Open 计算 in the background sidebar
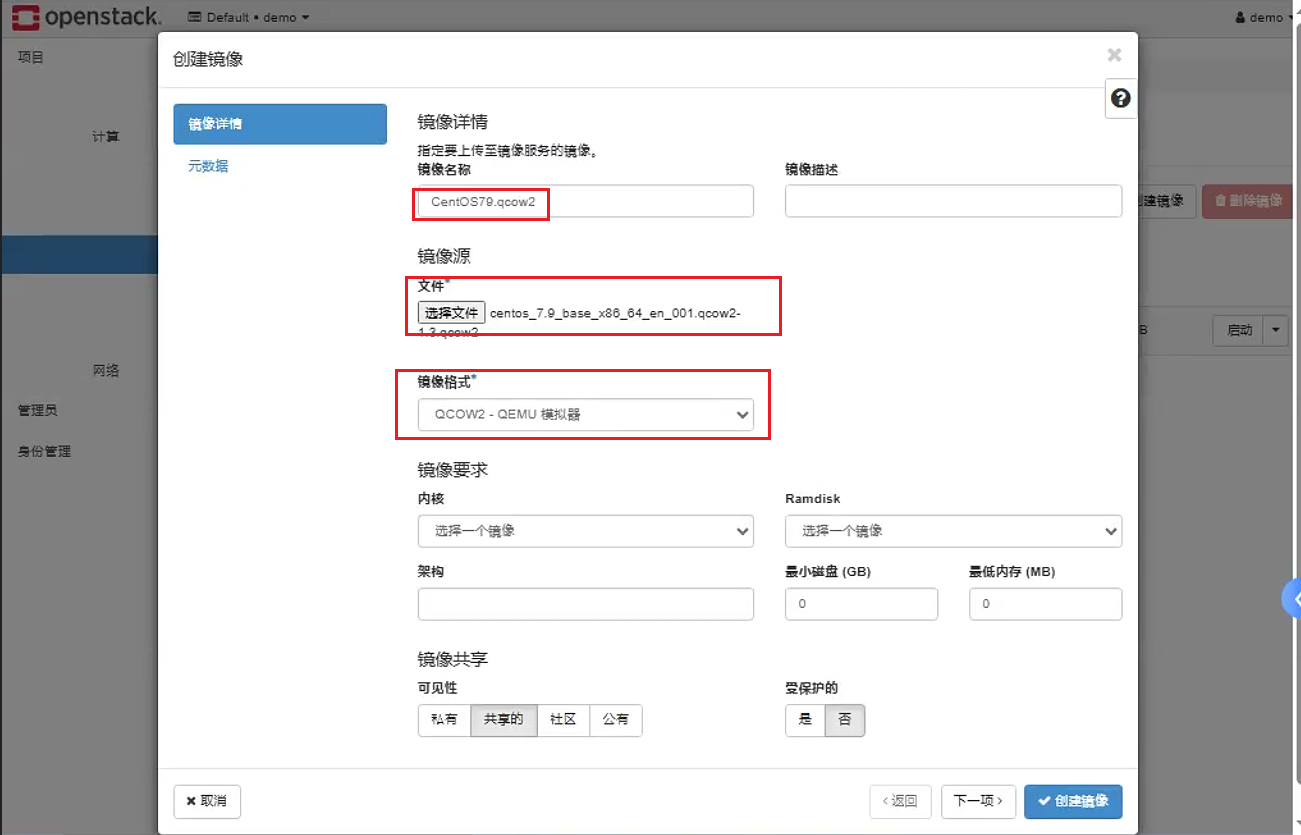The height and width of the screenshot is (835, 1301). (x=106, y=136)
